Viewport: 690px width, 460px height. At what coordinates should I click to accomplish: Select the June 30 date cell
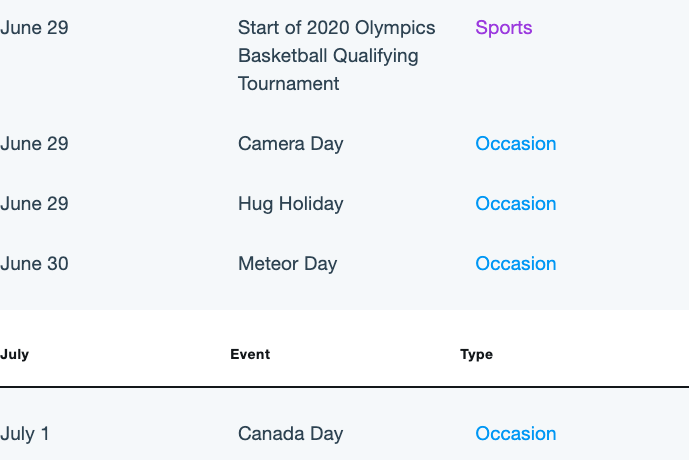pos(34,264)
